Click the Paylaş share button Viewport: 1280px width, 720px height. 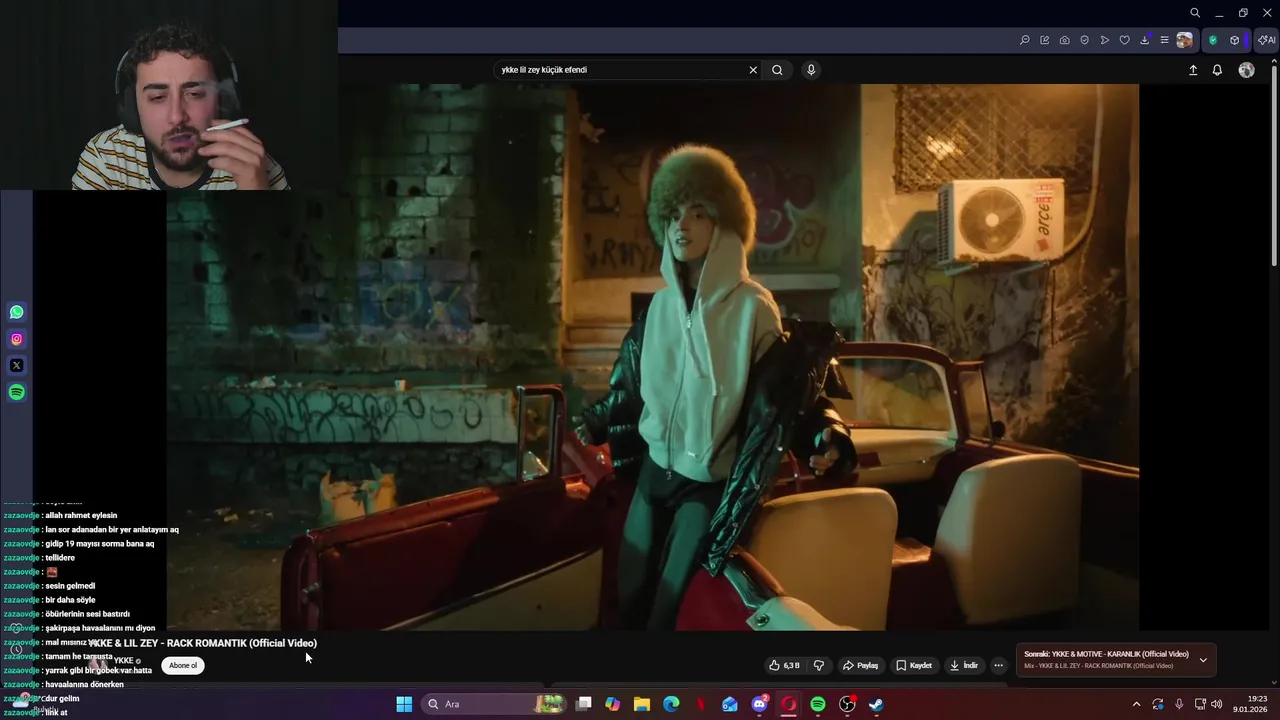pos(860,665)
